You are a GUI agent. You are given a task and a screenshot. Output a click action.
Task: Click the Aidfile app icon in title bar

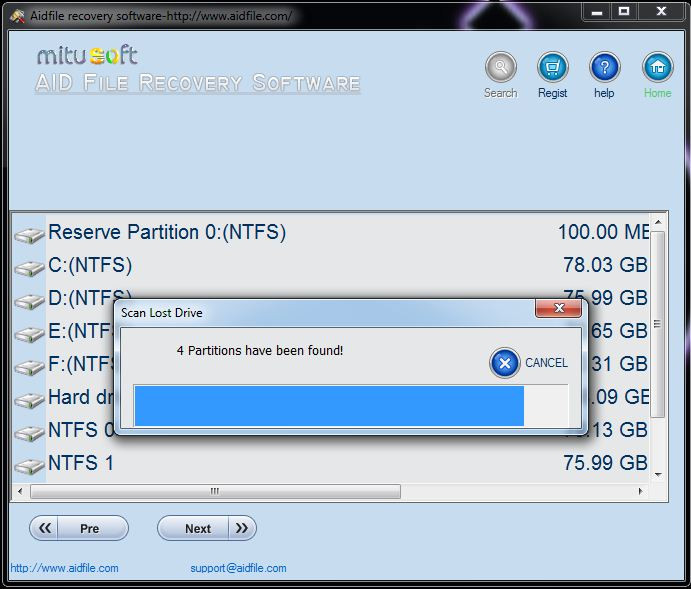tap(17, 16)
